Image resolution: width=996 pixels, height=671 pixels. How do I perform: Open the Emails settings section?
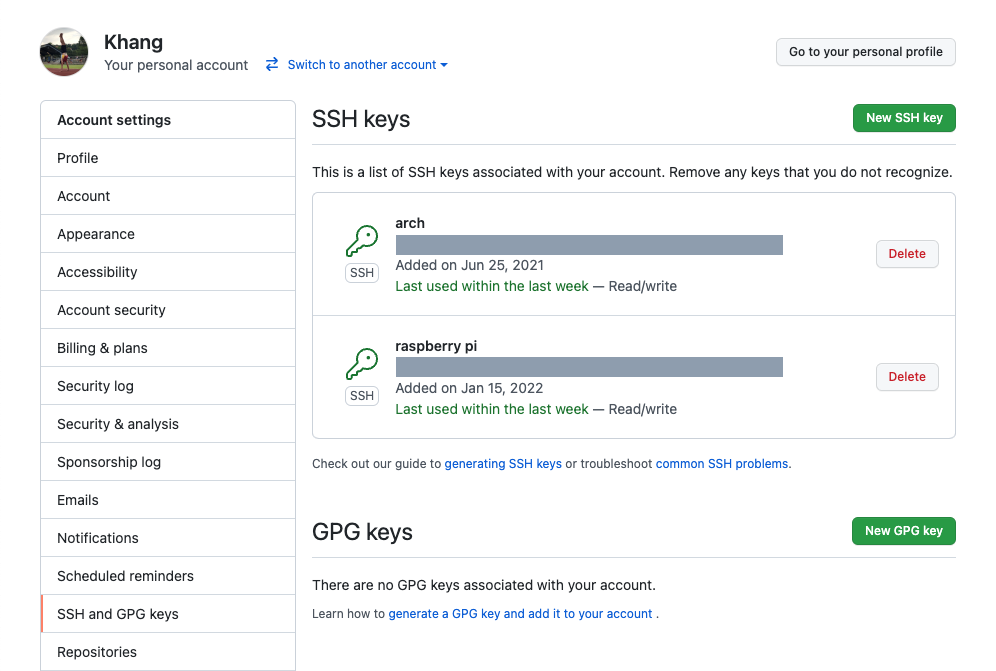(x=77, y=499)
